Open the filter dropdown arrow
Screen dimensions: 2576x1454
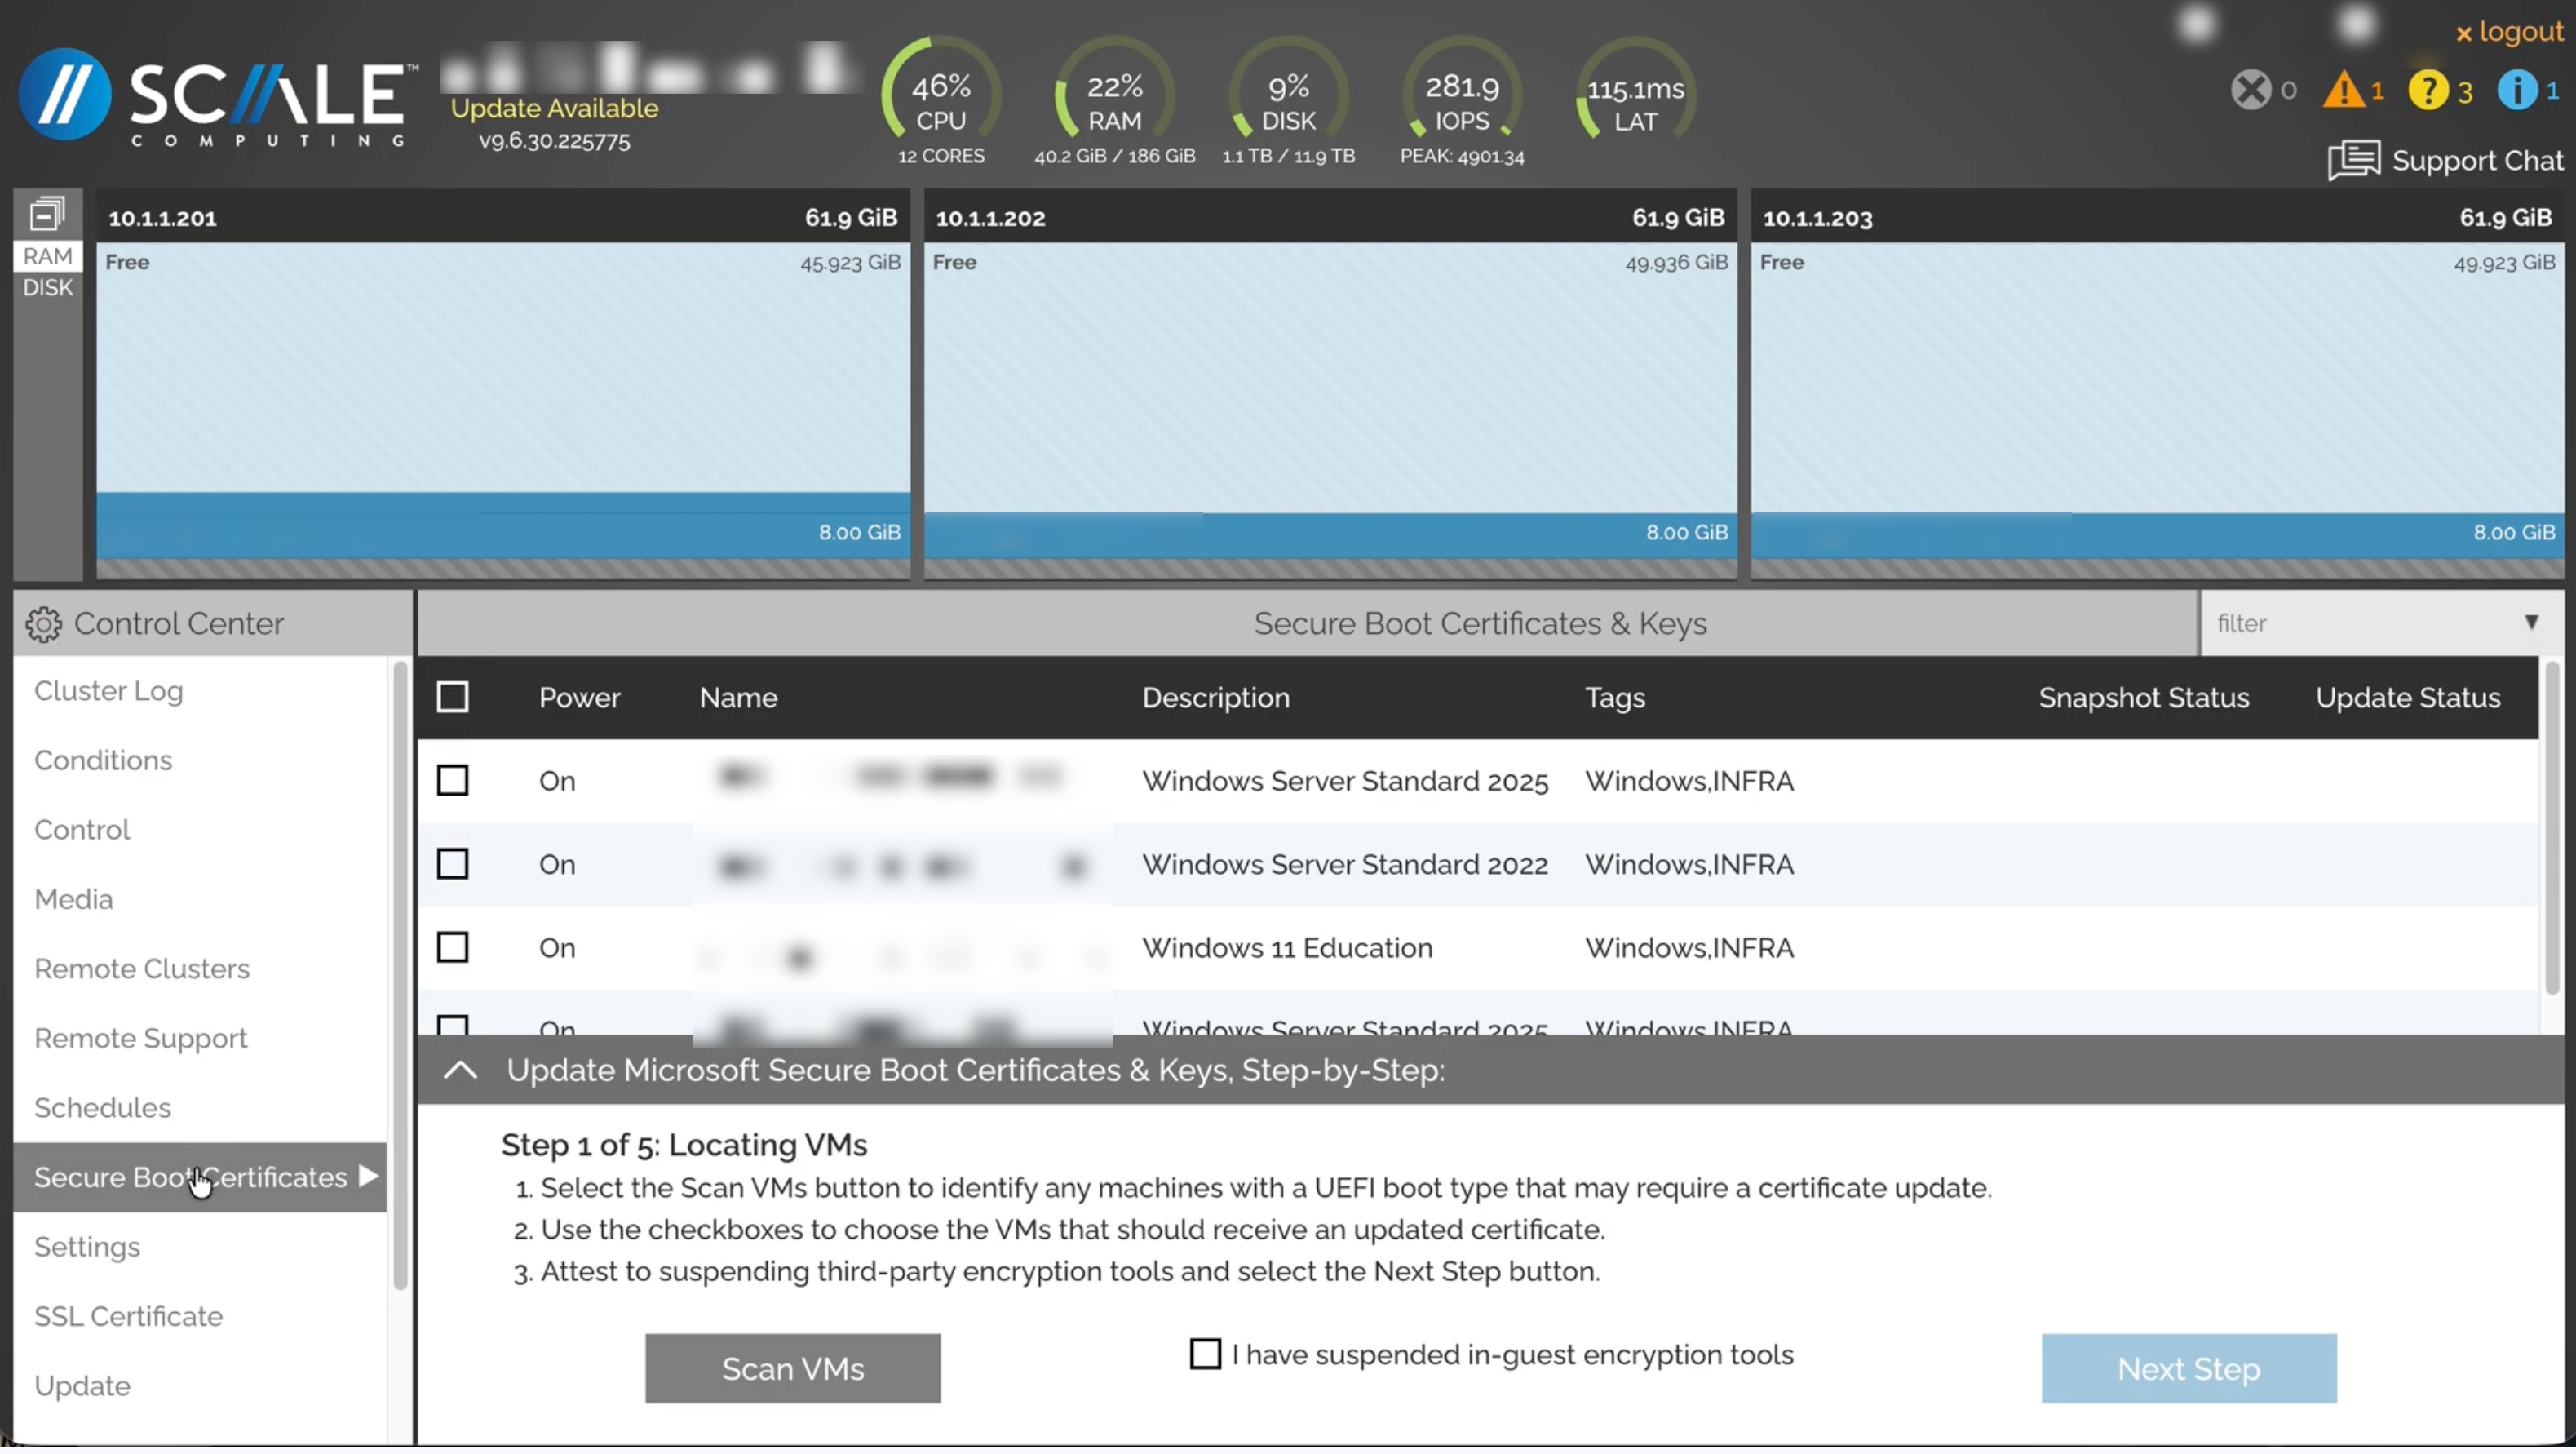[x=2530, y=623]
